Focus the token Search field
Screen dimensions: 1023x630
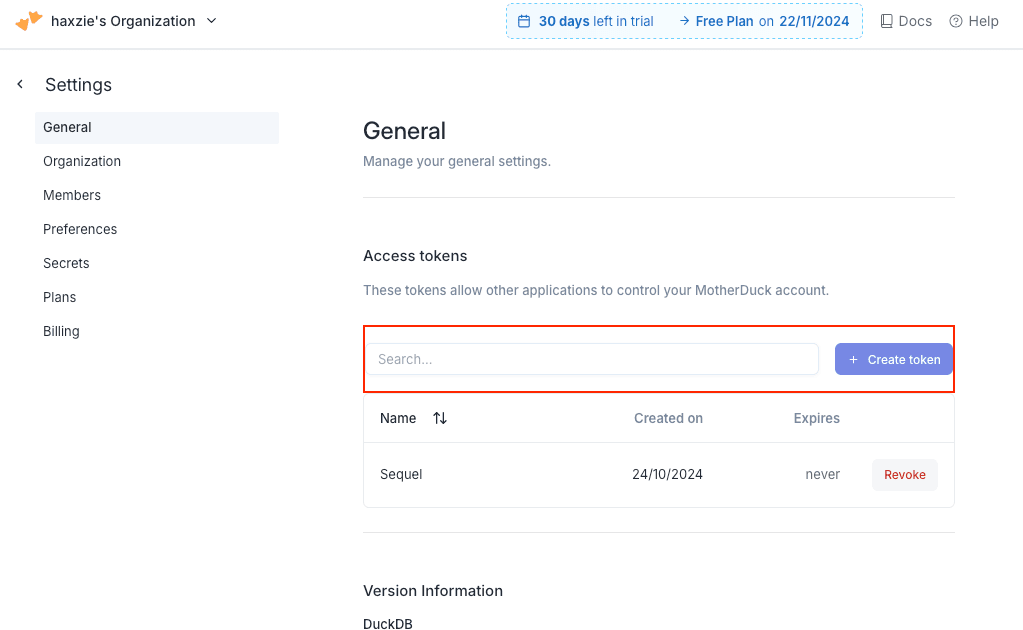point(592,359)
